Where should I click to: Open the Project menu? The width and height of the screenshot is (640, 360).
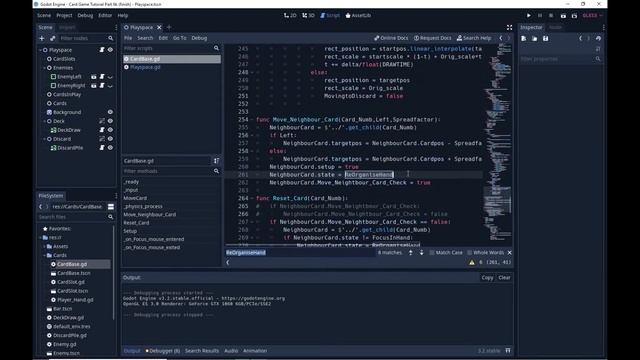coord(64,16)
